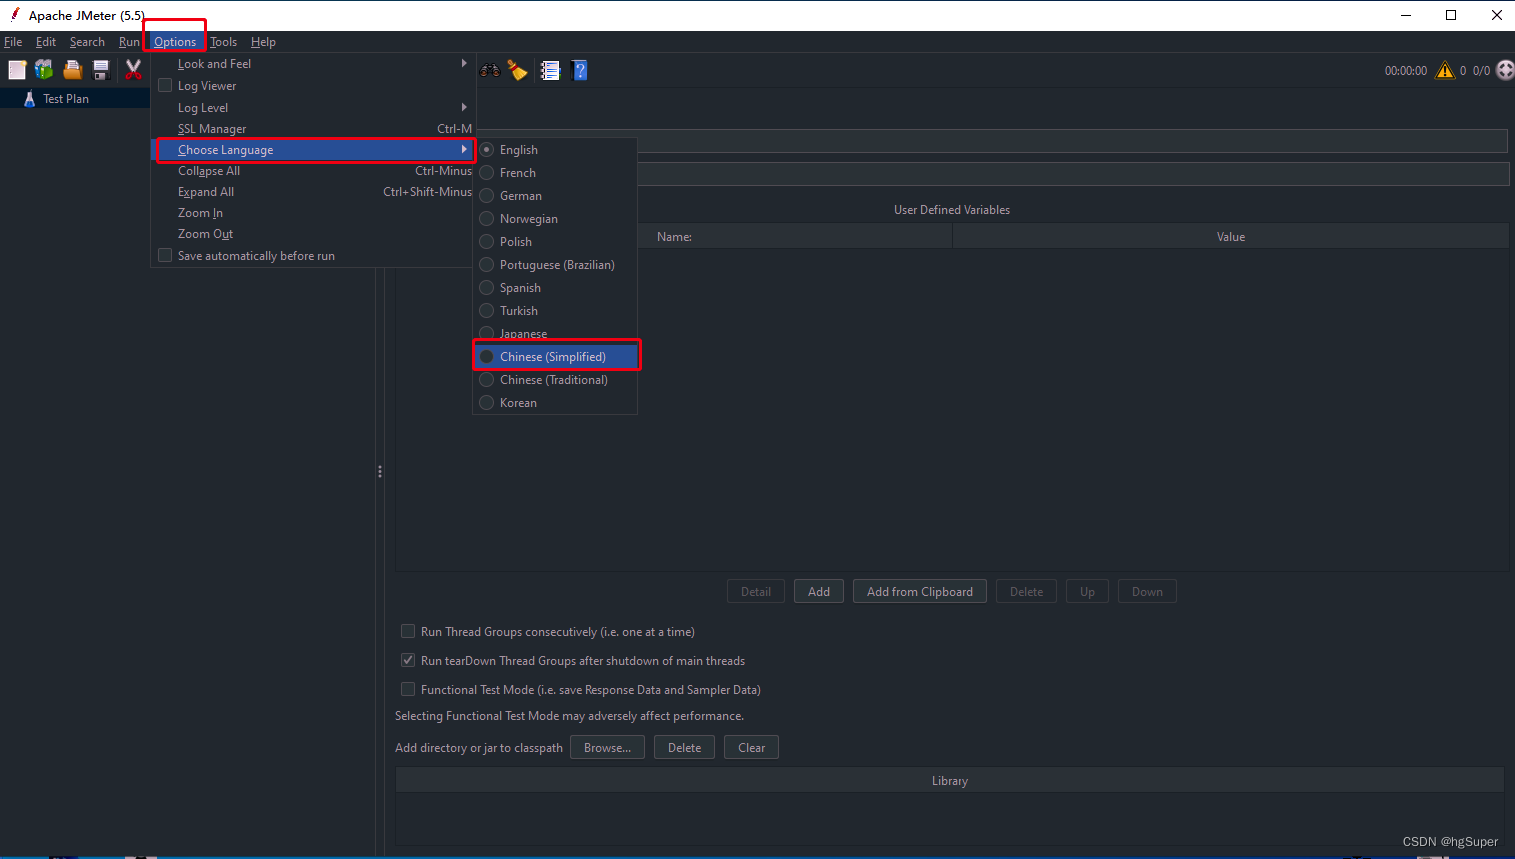This screenshot has height=859, width=1515.
Task: Click the Library table header
Action: click(950, 781)
